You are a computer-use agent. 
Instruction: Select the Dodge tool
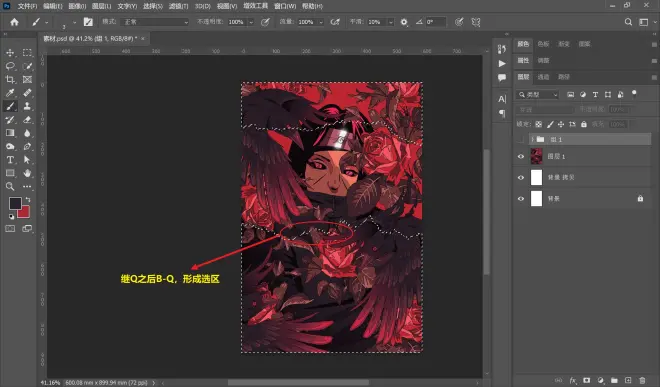click(x=10, y=147)
